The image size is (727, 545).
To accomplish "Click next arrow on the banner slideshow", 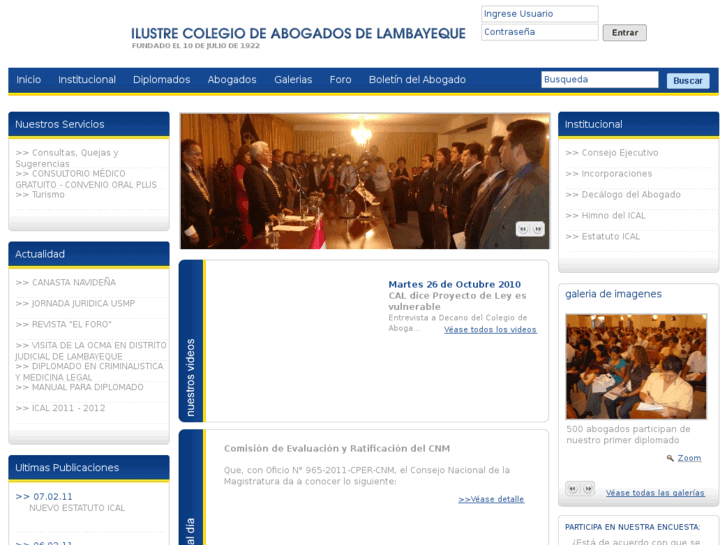I will (538, 229).
